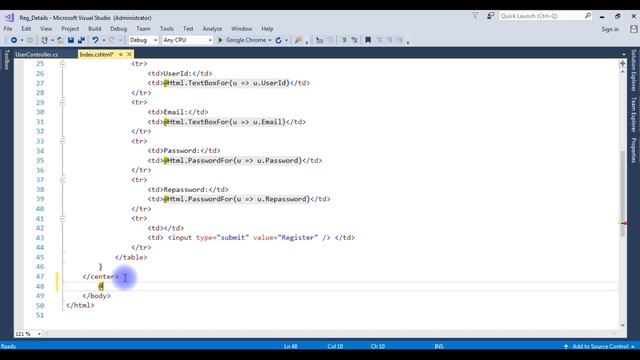Open the open-documents list arrow at the right of the tab strip
640x360 pixels.
click(623, 54)
